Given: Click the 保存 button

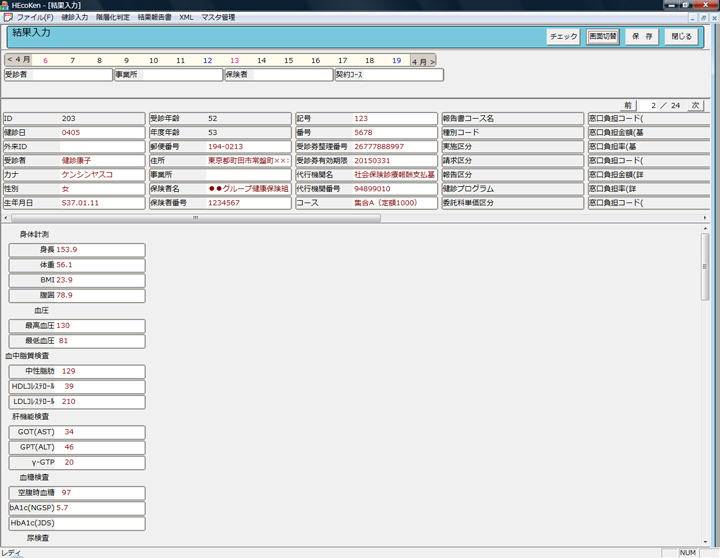Looking at the screenshot, I should [x=641, y=37].
